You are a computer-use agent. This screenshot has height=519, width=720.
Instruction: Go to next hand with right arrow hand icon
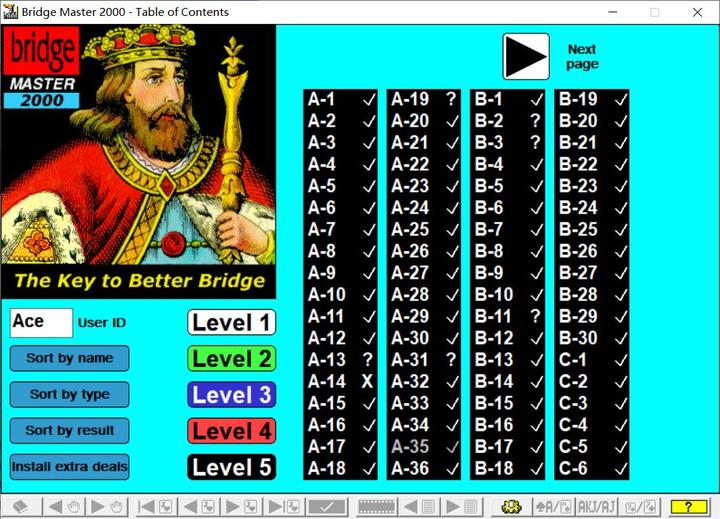click(106, 507)
